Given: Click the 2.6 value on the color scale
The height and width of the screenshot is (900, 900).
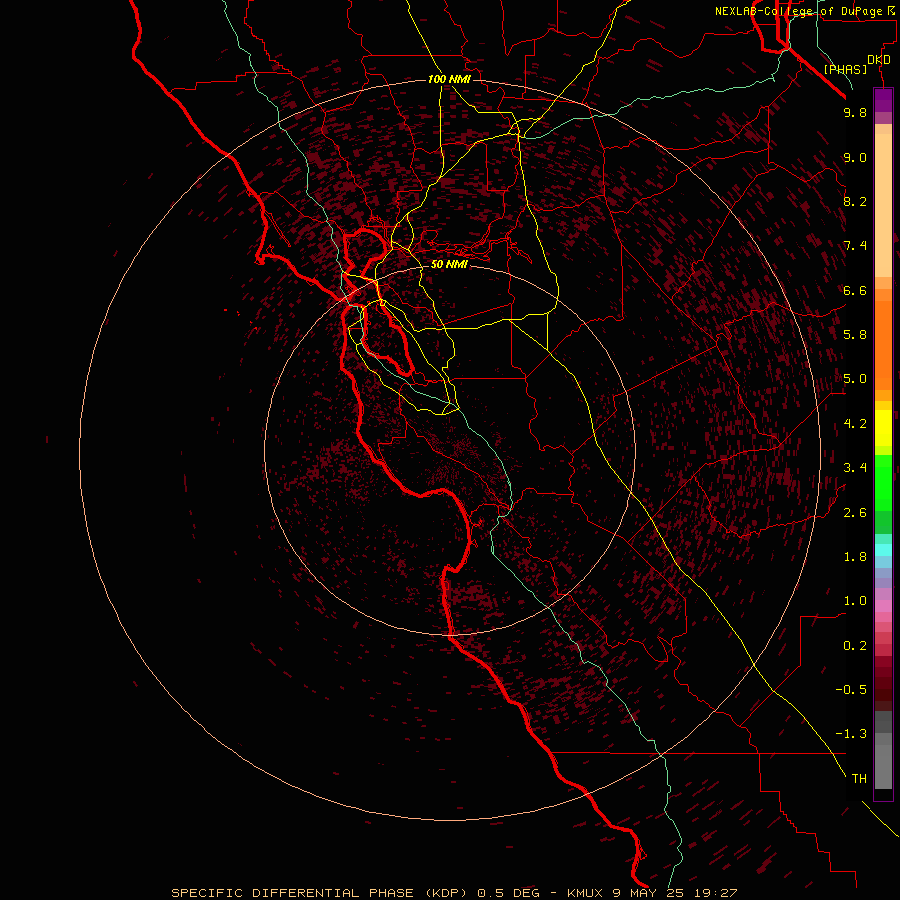Looking at the screenshot, I should (x=855, y=513).
